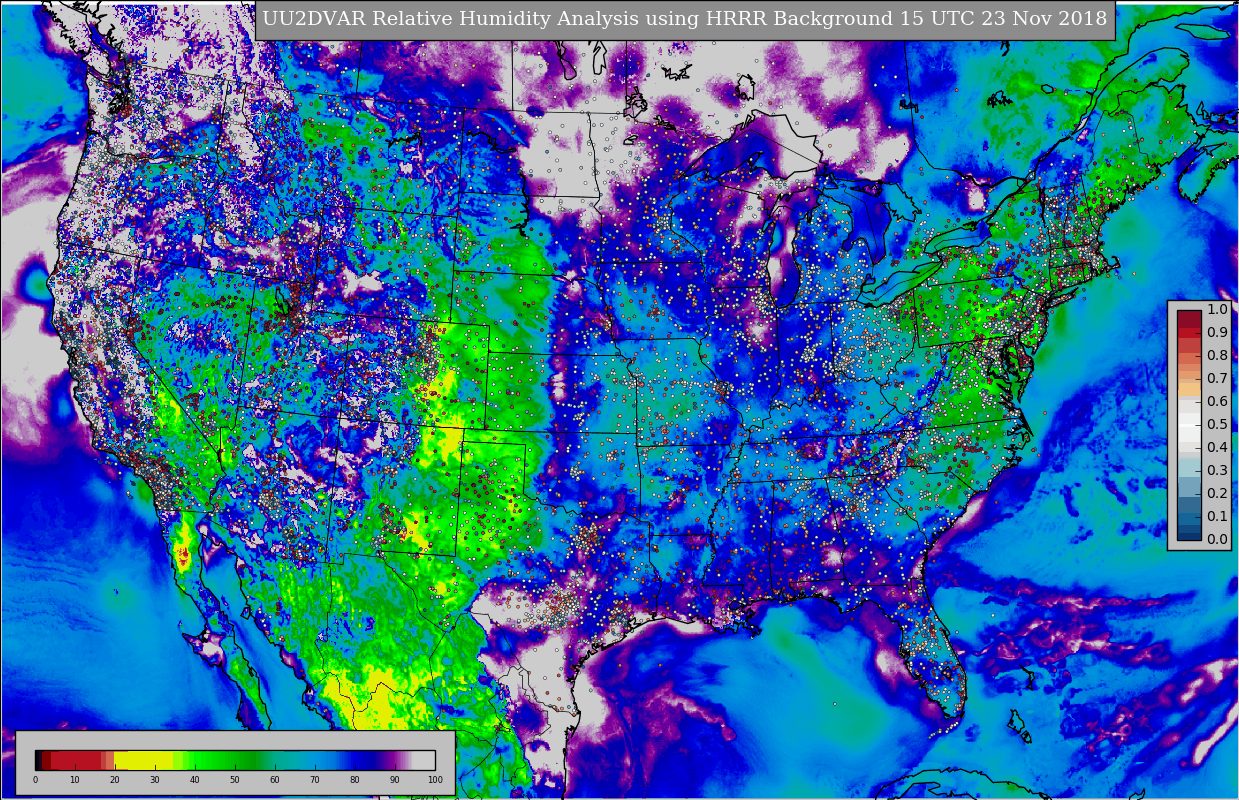Click the '0.9' label on vertical colorbar
Image resolution: width=1239 pixels, height=800 pixels.
click(x=1217, y=333)
